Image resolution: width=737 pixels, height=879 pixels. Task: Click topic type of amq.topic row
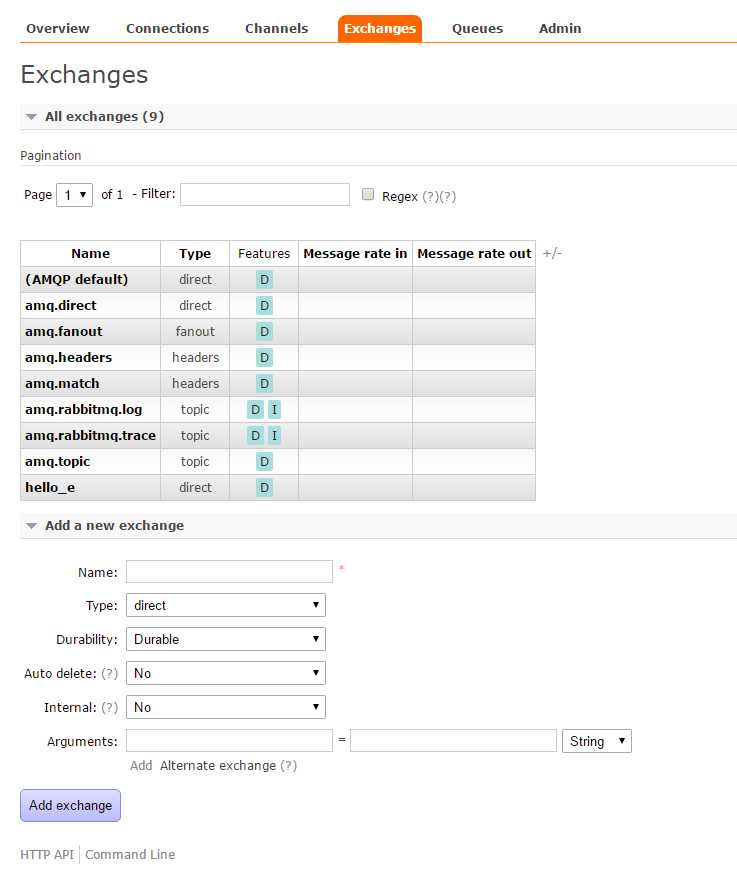point(195,461)
